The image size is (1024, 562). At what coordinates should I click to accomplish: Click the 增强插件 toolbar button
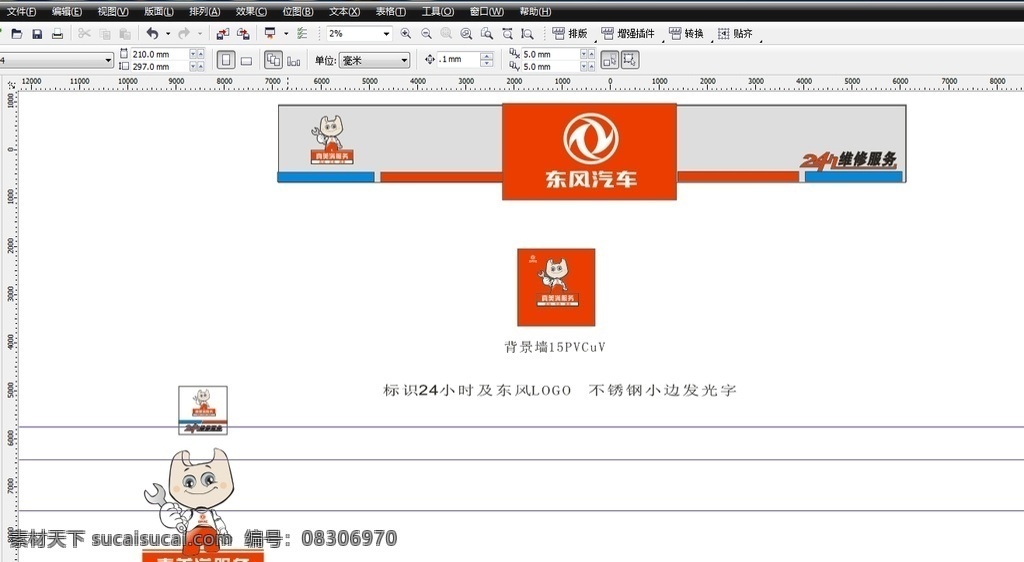click(628, 34)
